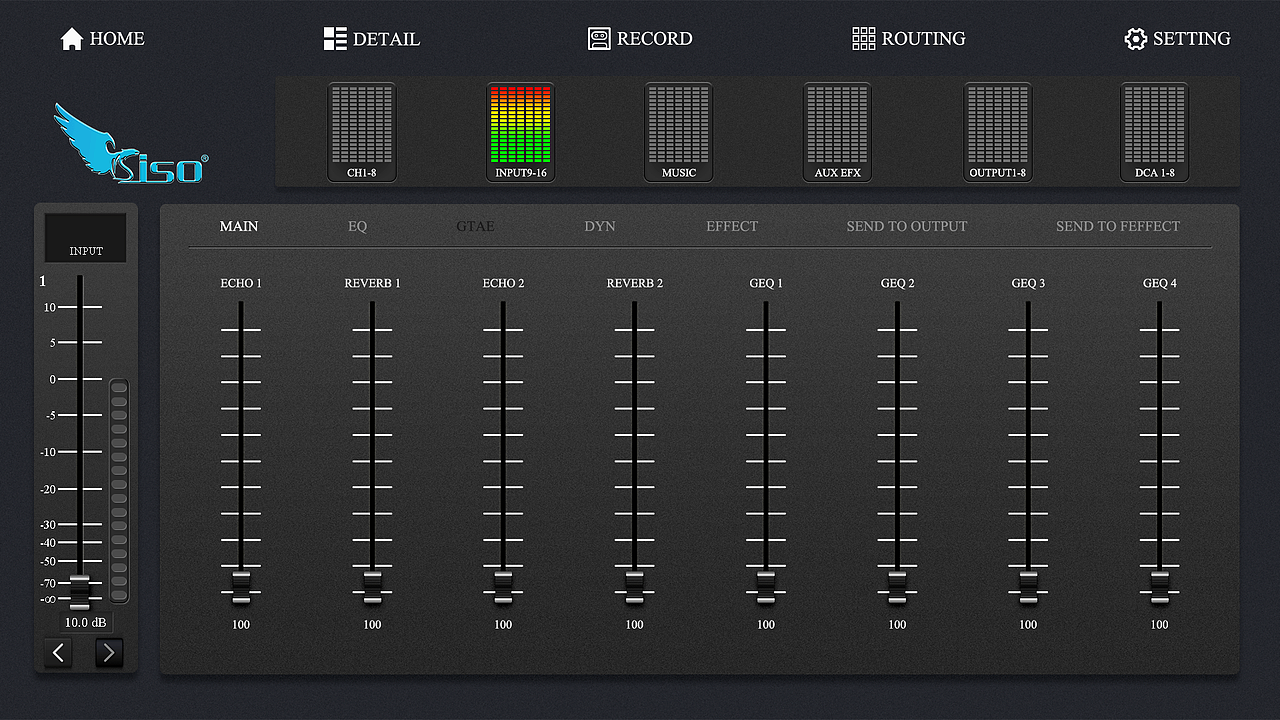Open the Routing grid icon
Screen dimensions: 1280x720
click(x=863, y=39)
